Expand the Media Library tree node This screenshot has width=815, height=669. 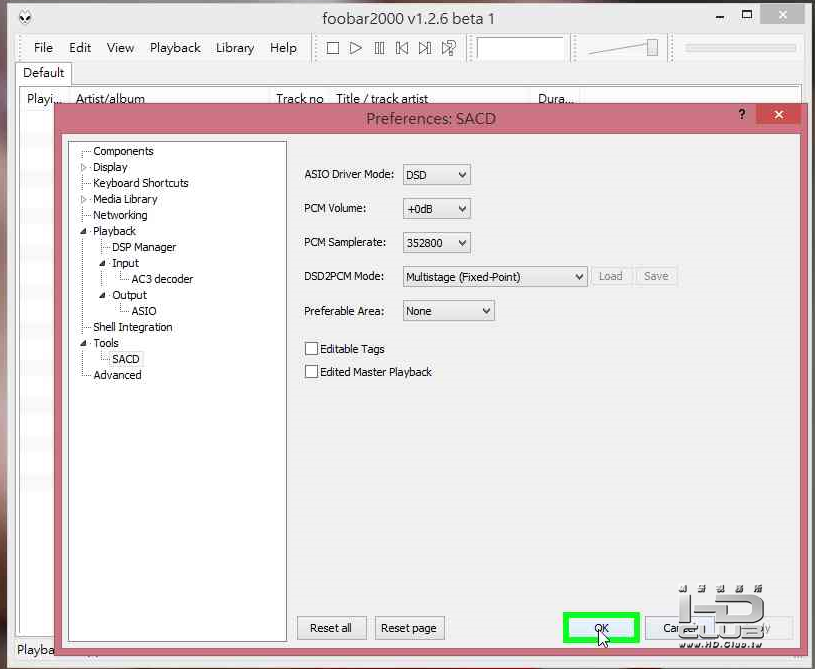(x=83, y=199)
